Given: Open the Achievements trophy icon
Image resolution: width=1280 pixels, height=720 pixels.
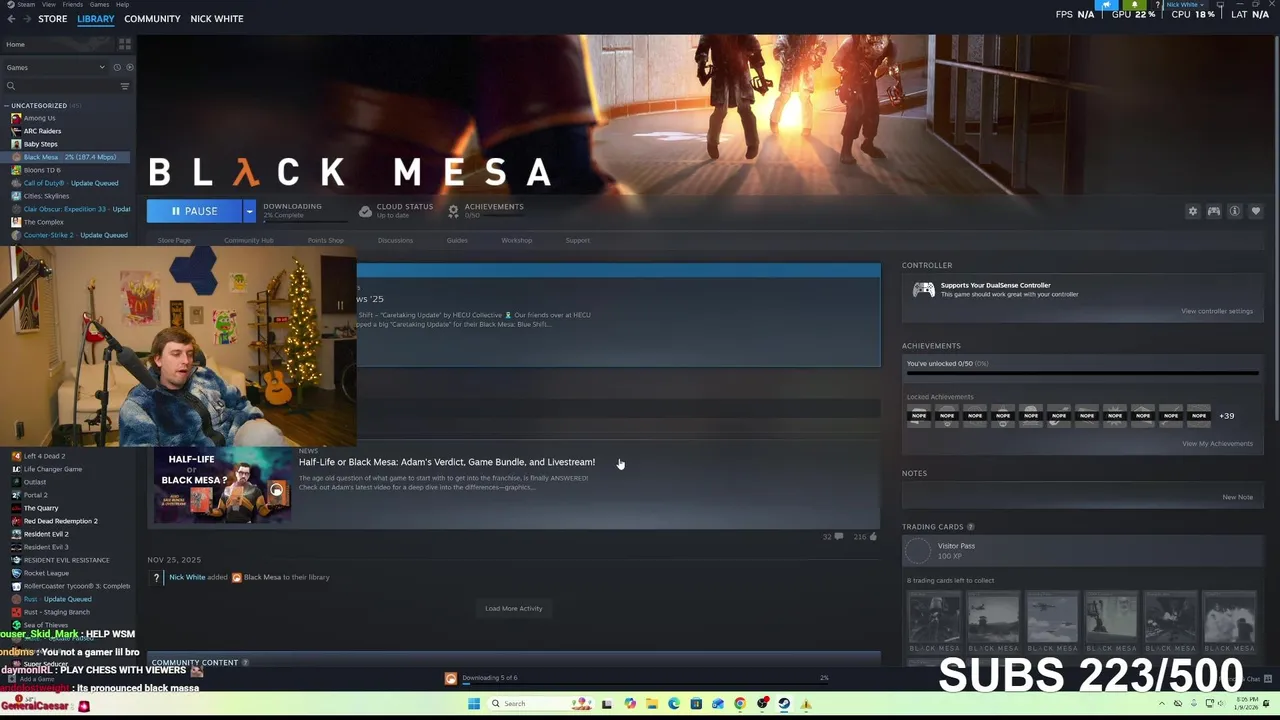Looking at the screenshot, I should point(453,211).
